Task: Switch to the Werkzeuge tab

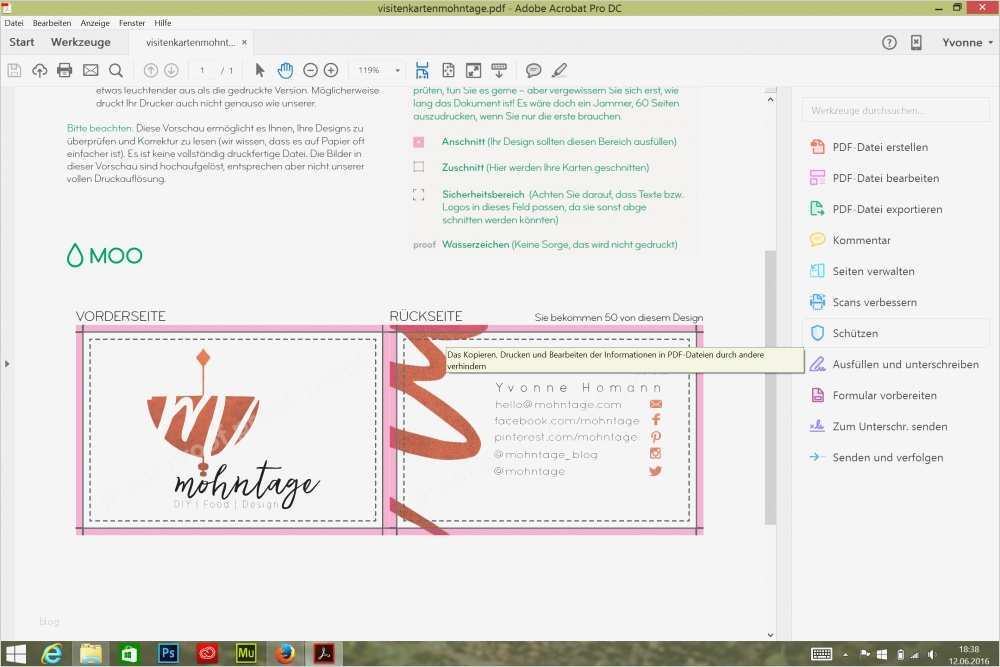Action: [x=80, y=42]
